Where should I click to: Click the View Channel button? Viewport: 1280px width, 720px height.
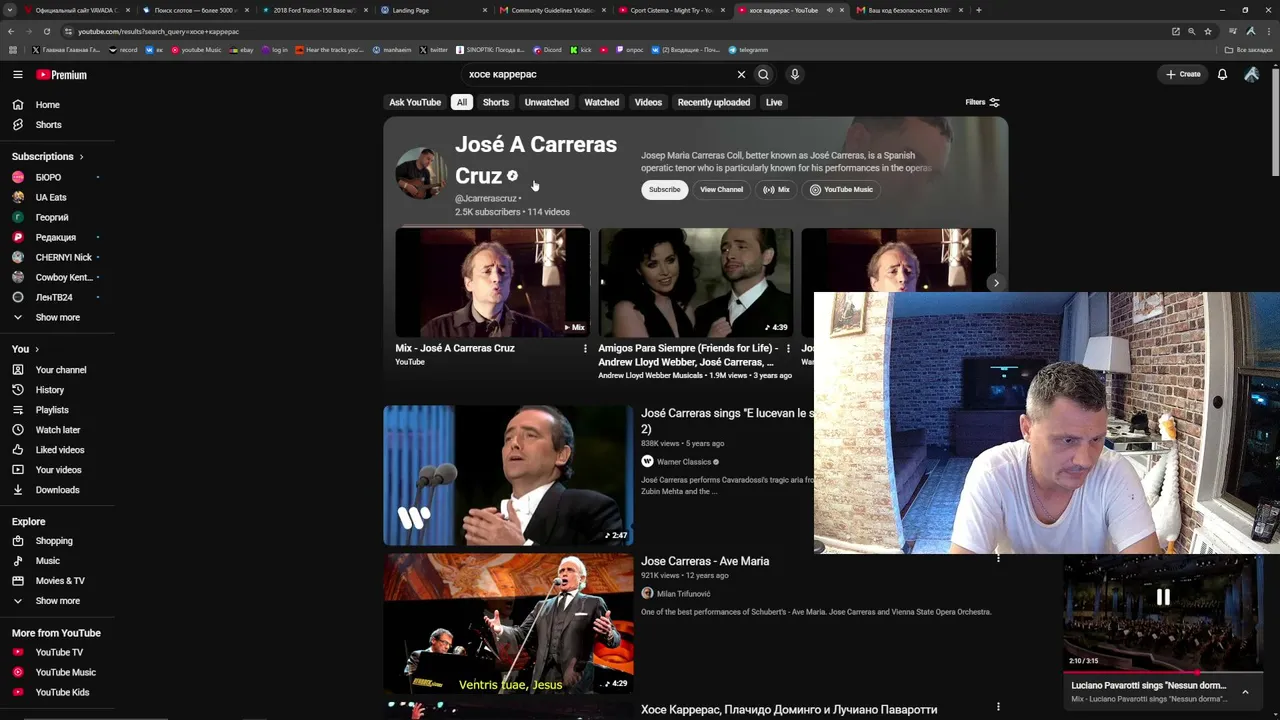coord(721,189)
